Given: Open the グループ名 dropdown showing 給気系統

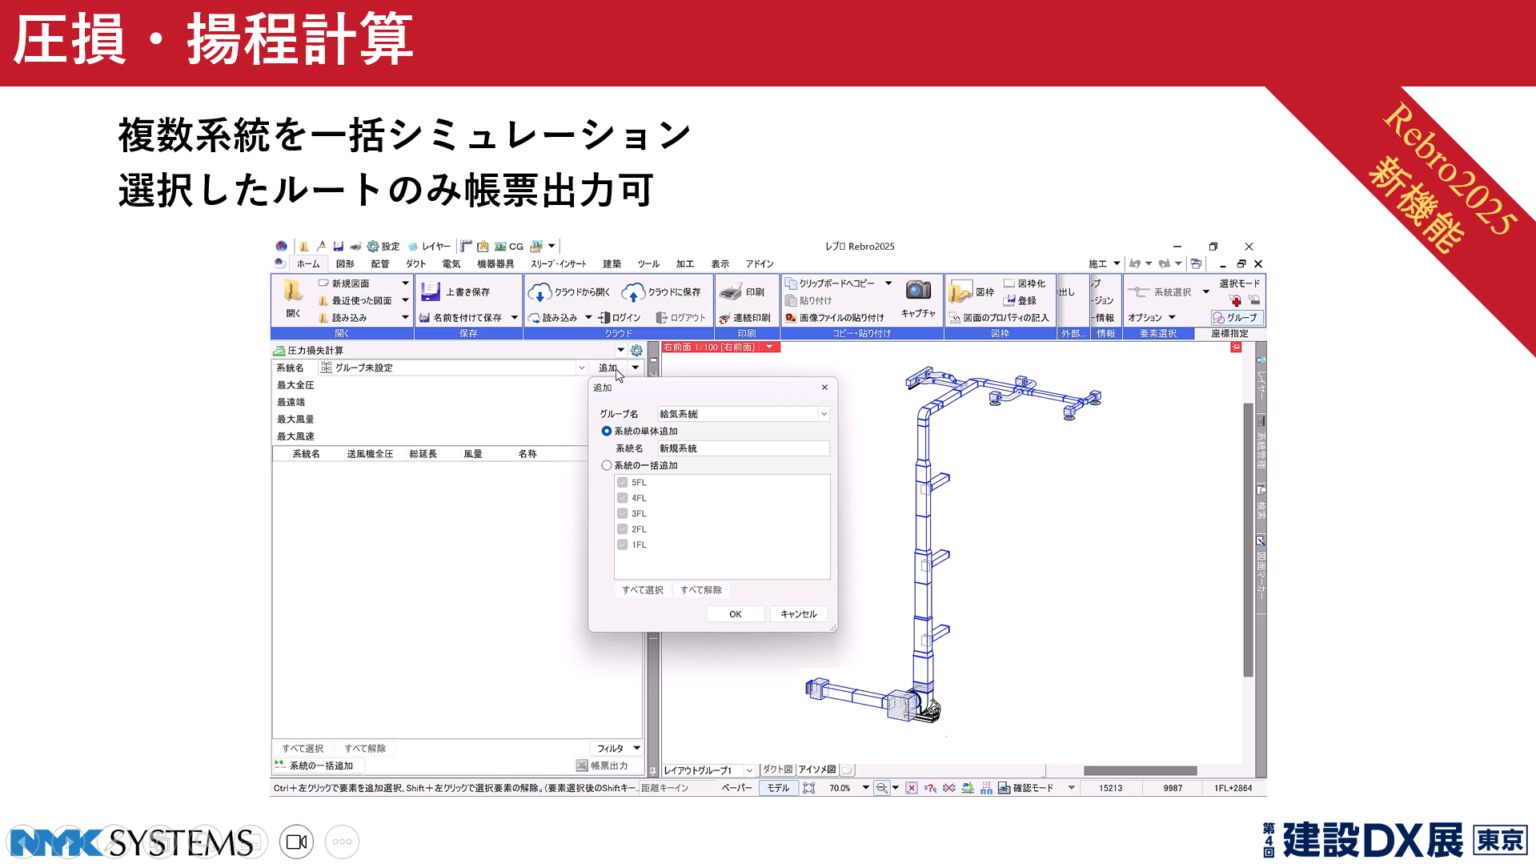Looking at the screenshot, I should tap(823, 414).
